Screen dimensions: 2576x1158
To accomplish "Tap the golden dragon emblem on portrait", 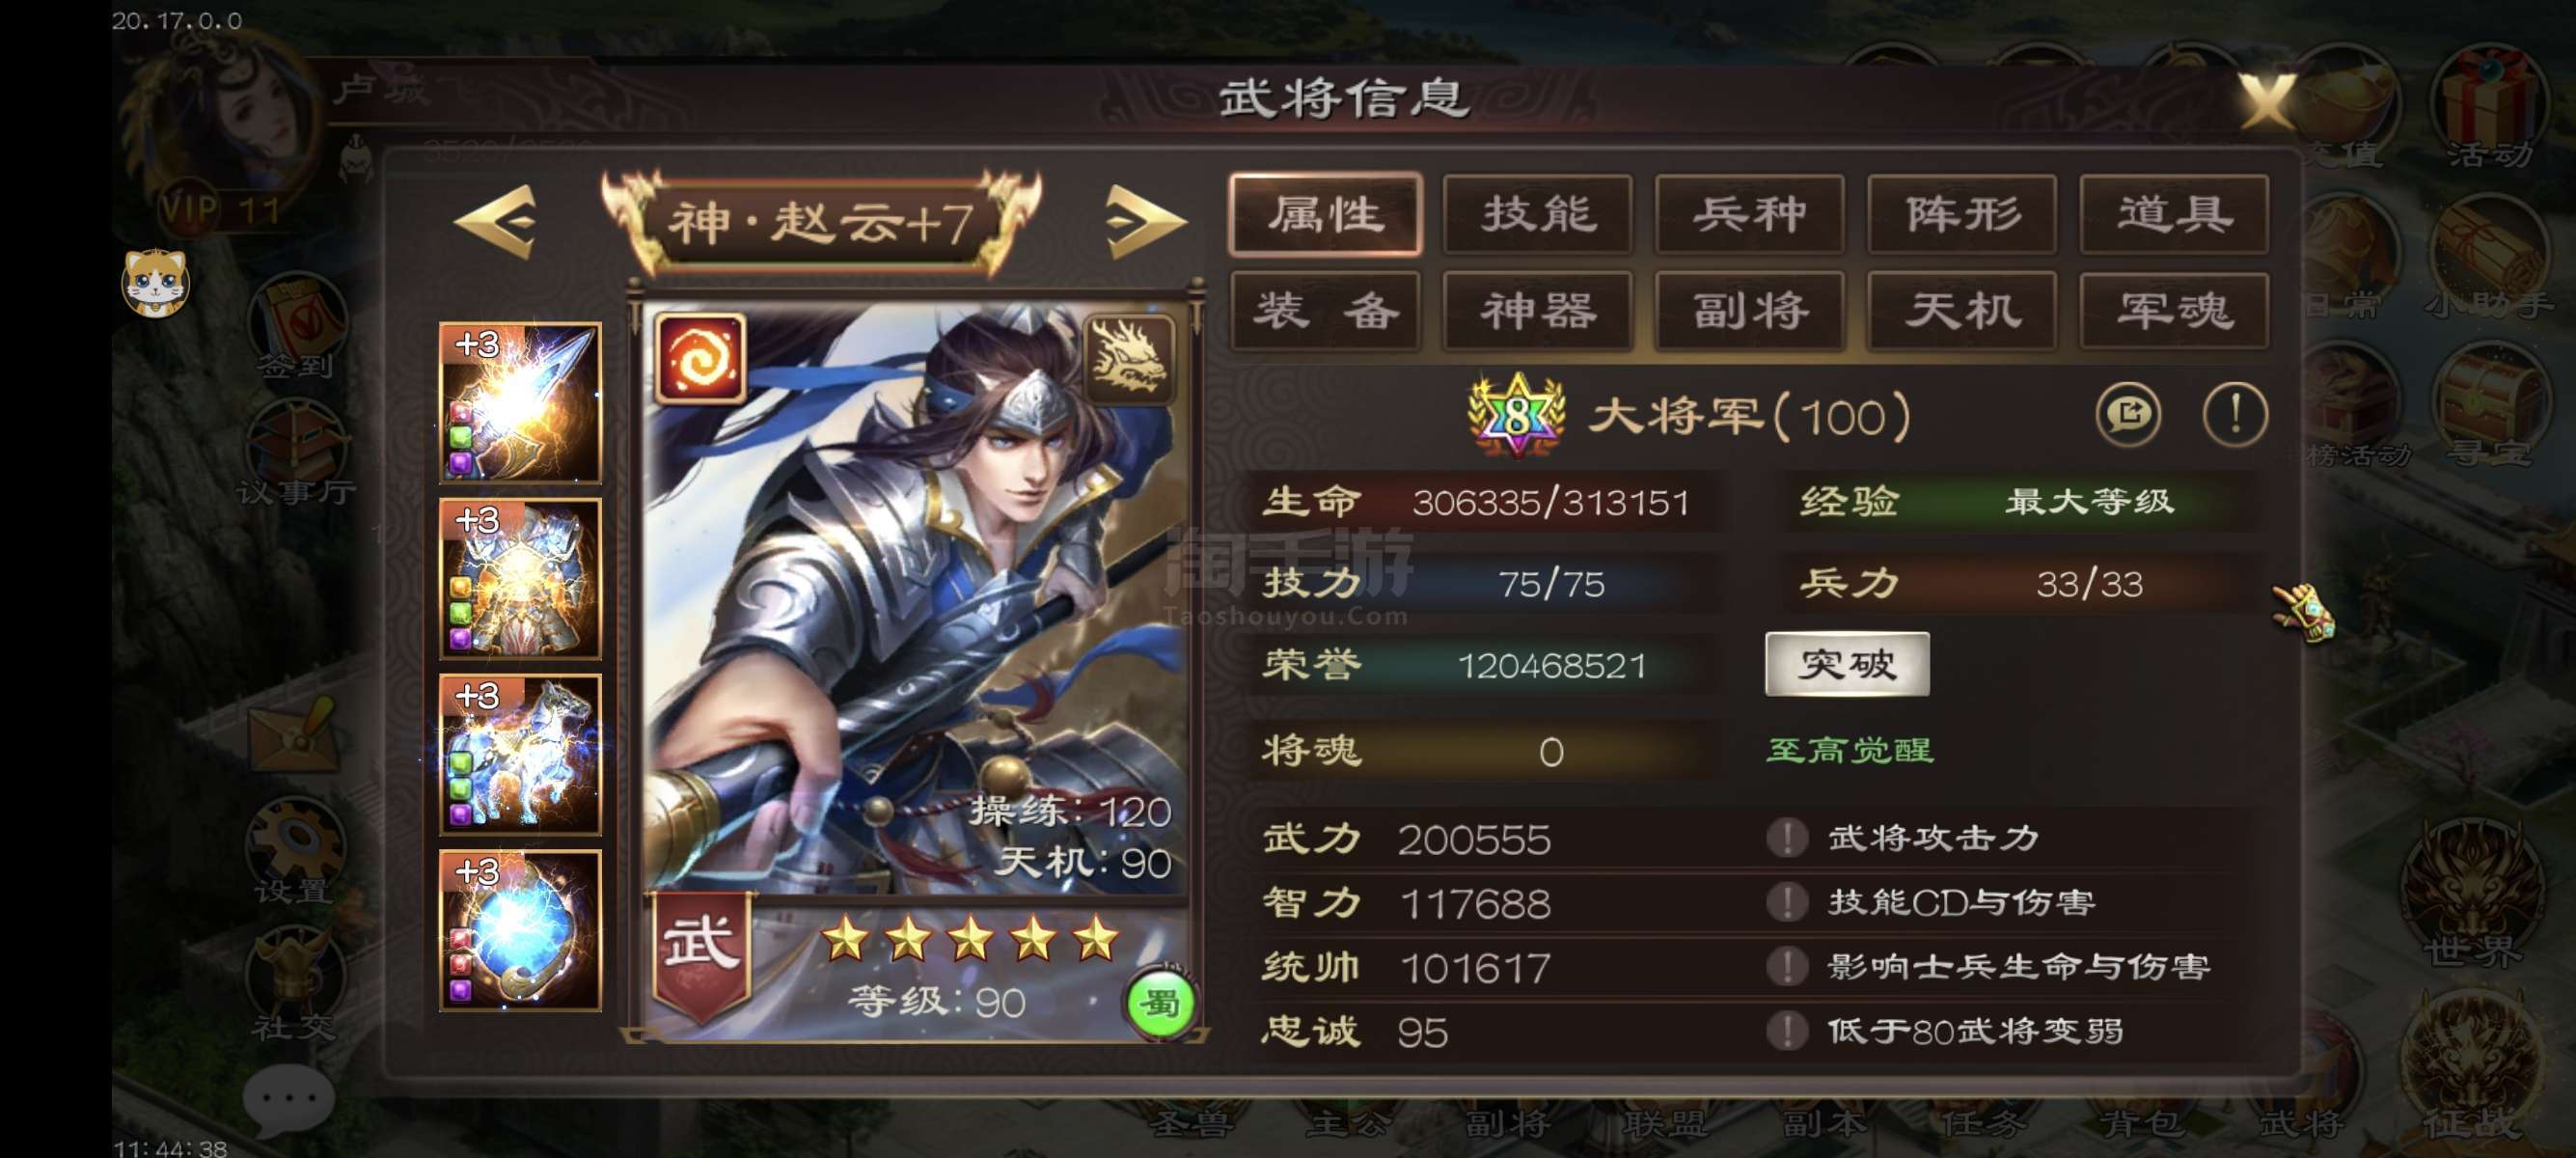I will click(x=1129, y=359).
